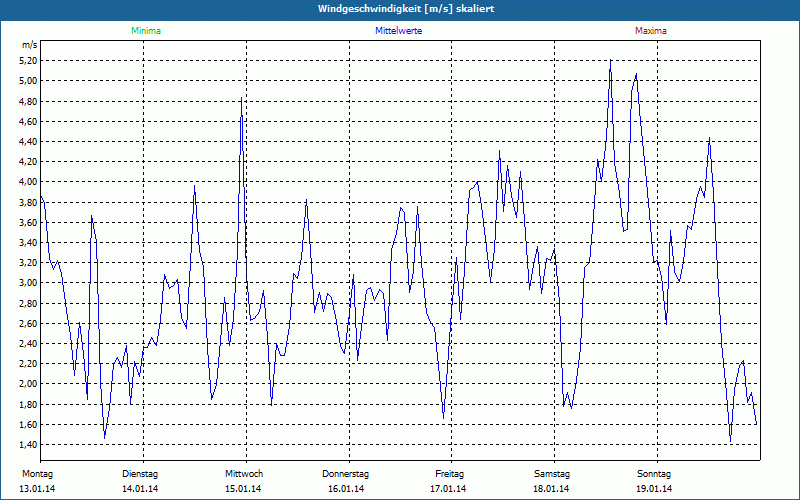
Task: Click the date 16.01.14
Action: (346, 489)
